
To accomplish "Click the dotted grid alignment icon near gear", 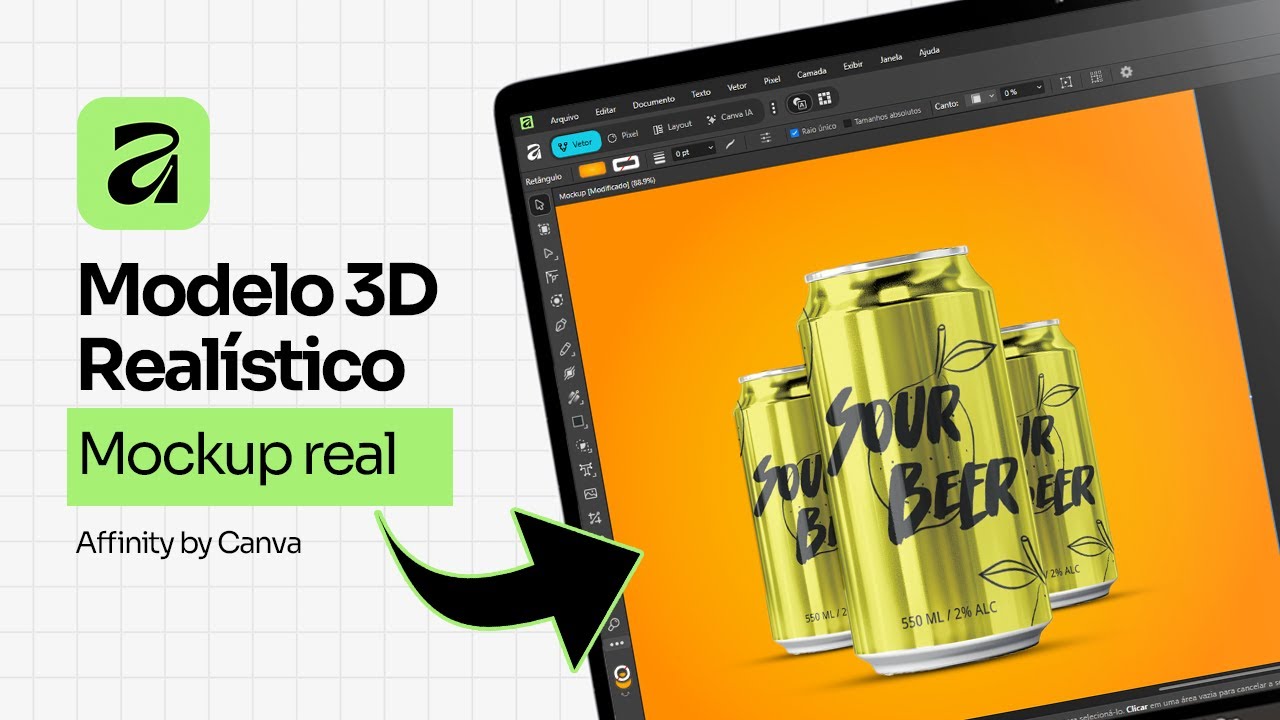I will [1096, 77].
